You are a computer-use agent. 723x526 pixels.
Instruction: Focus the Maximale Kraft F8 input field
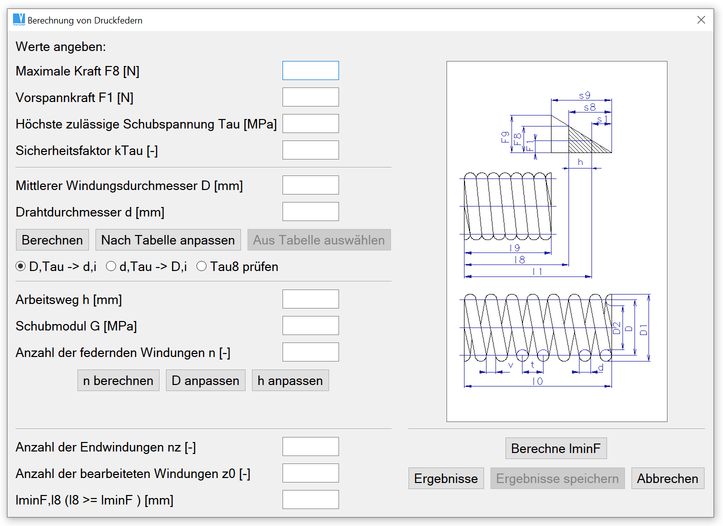[310, 71]
